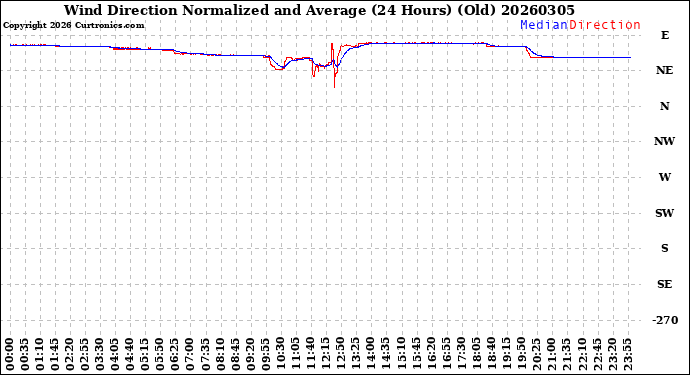Click the '14:35' time axis label
690x375 pixels.
tap(386, 355)
